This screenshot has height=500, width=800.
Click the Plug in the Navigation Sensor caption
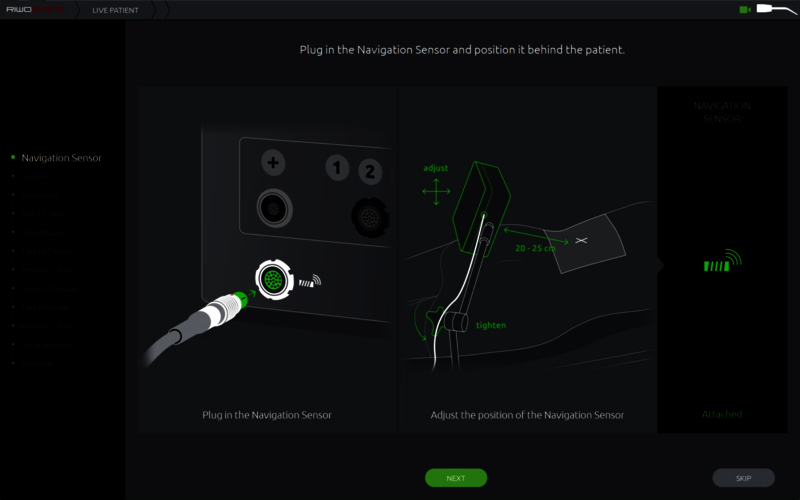click(x=267, y=415)
